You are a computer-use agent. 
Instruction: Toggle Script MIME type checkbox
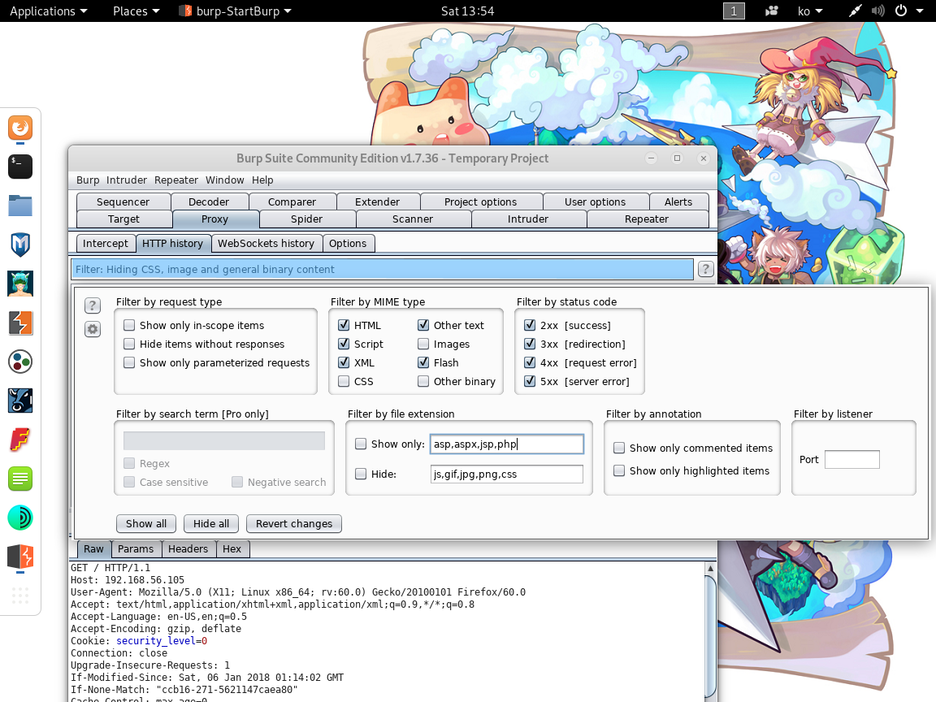pos(343,344)
